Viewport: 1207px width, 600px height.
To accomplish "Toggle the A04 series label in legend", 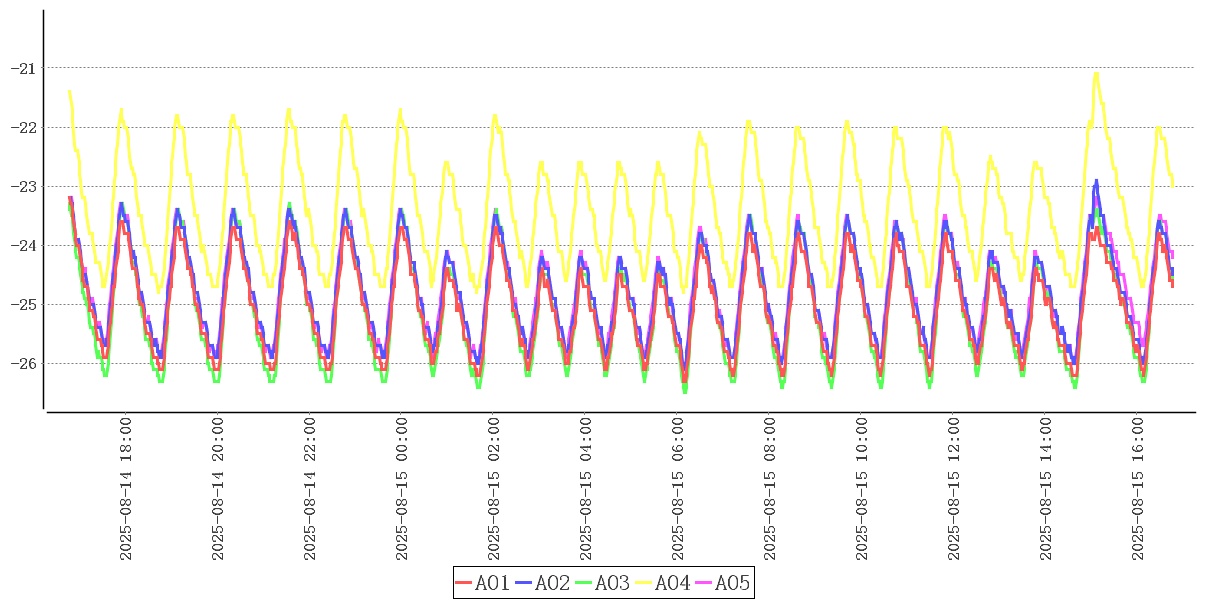I will pos(672,583).
